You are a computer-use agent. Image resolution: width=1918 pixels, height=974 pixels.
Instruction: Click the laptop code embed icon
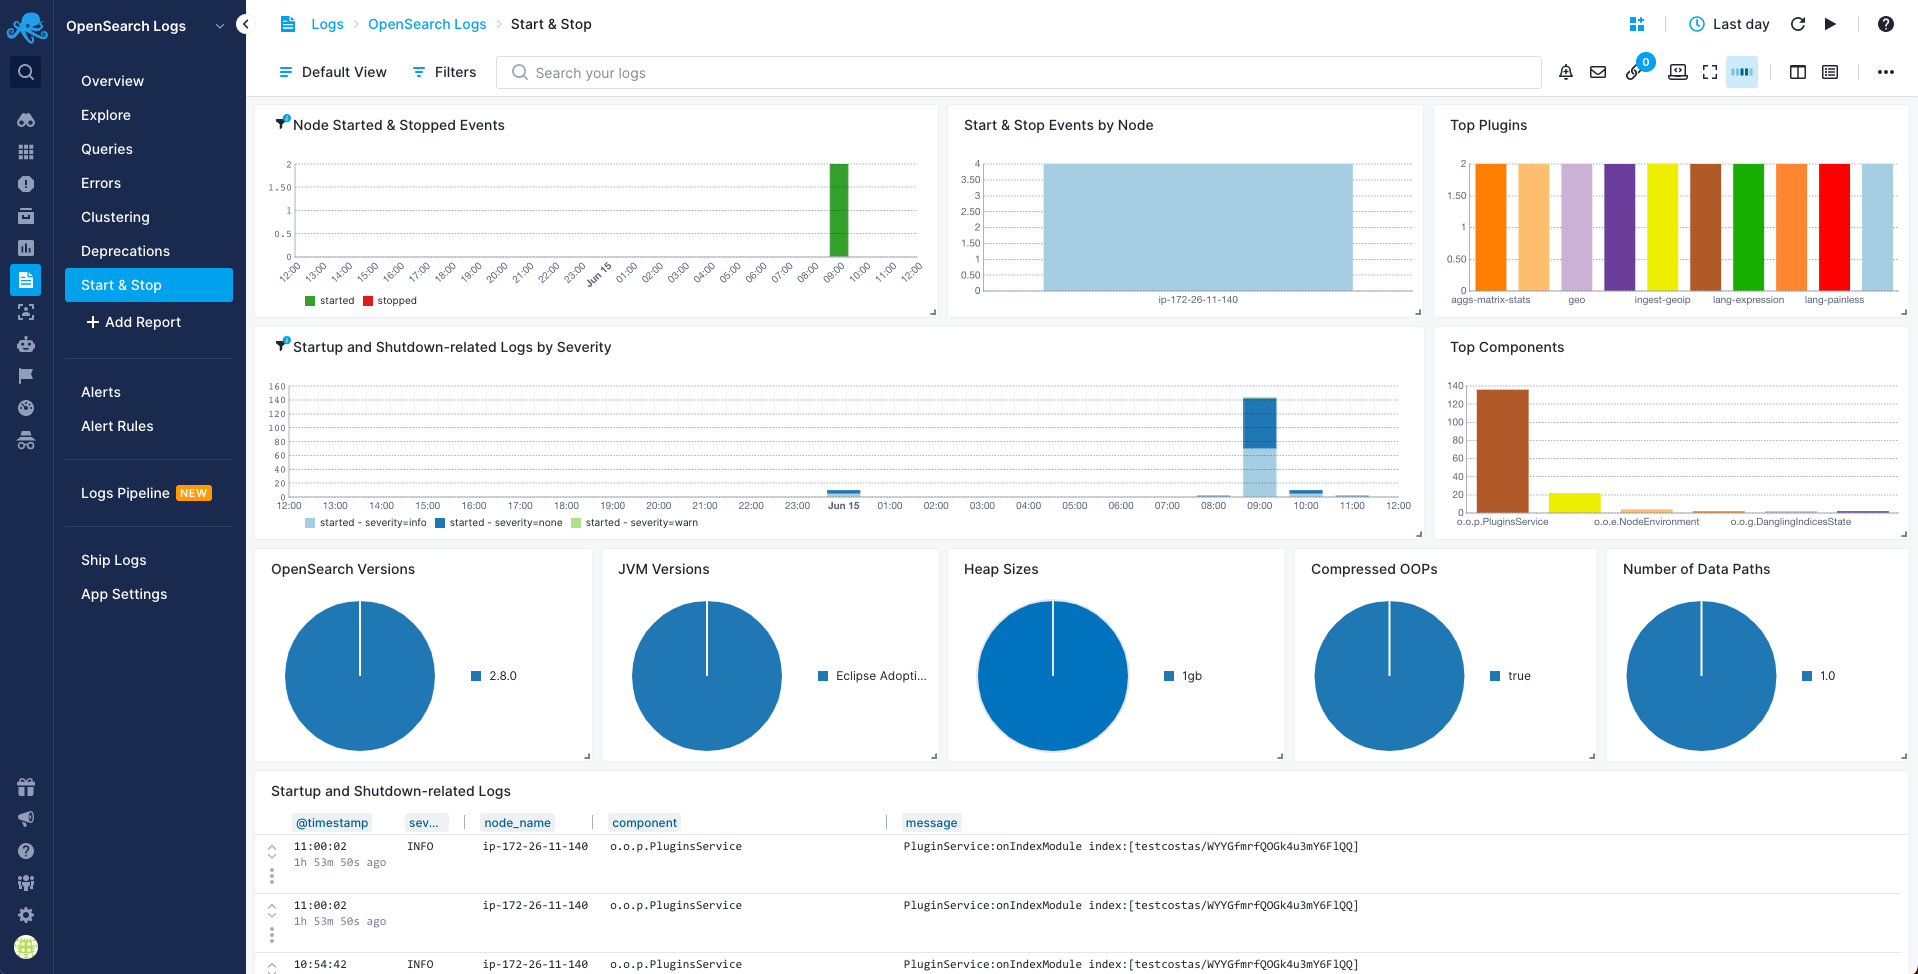(1678, 72)
